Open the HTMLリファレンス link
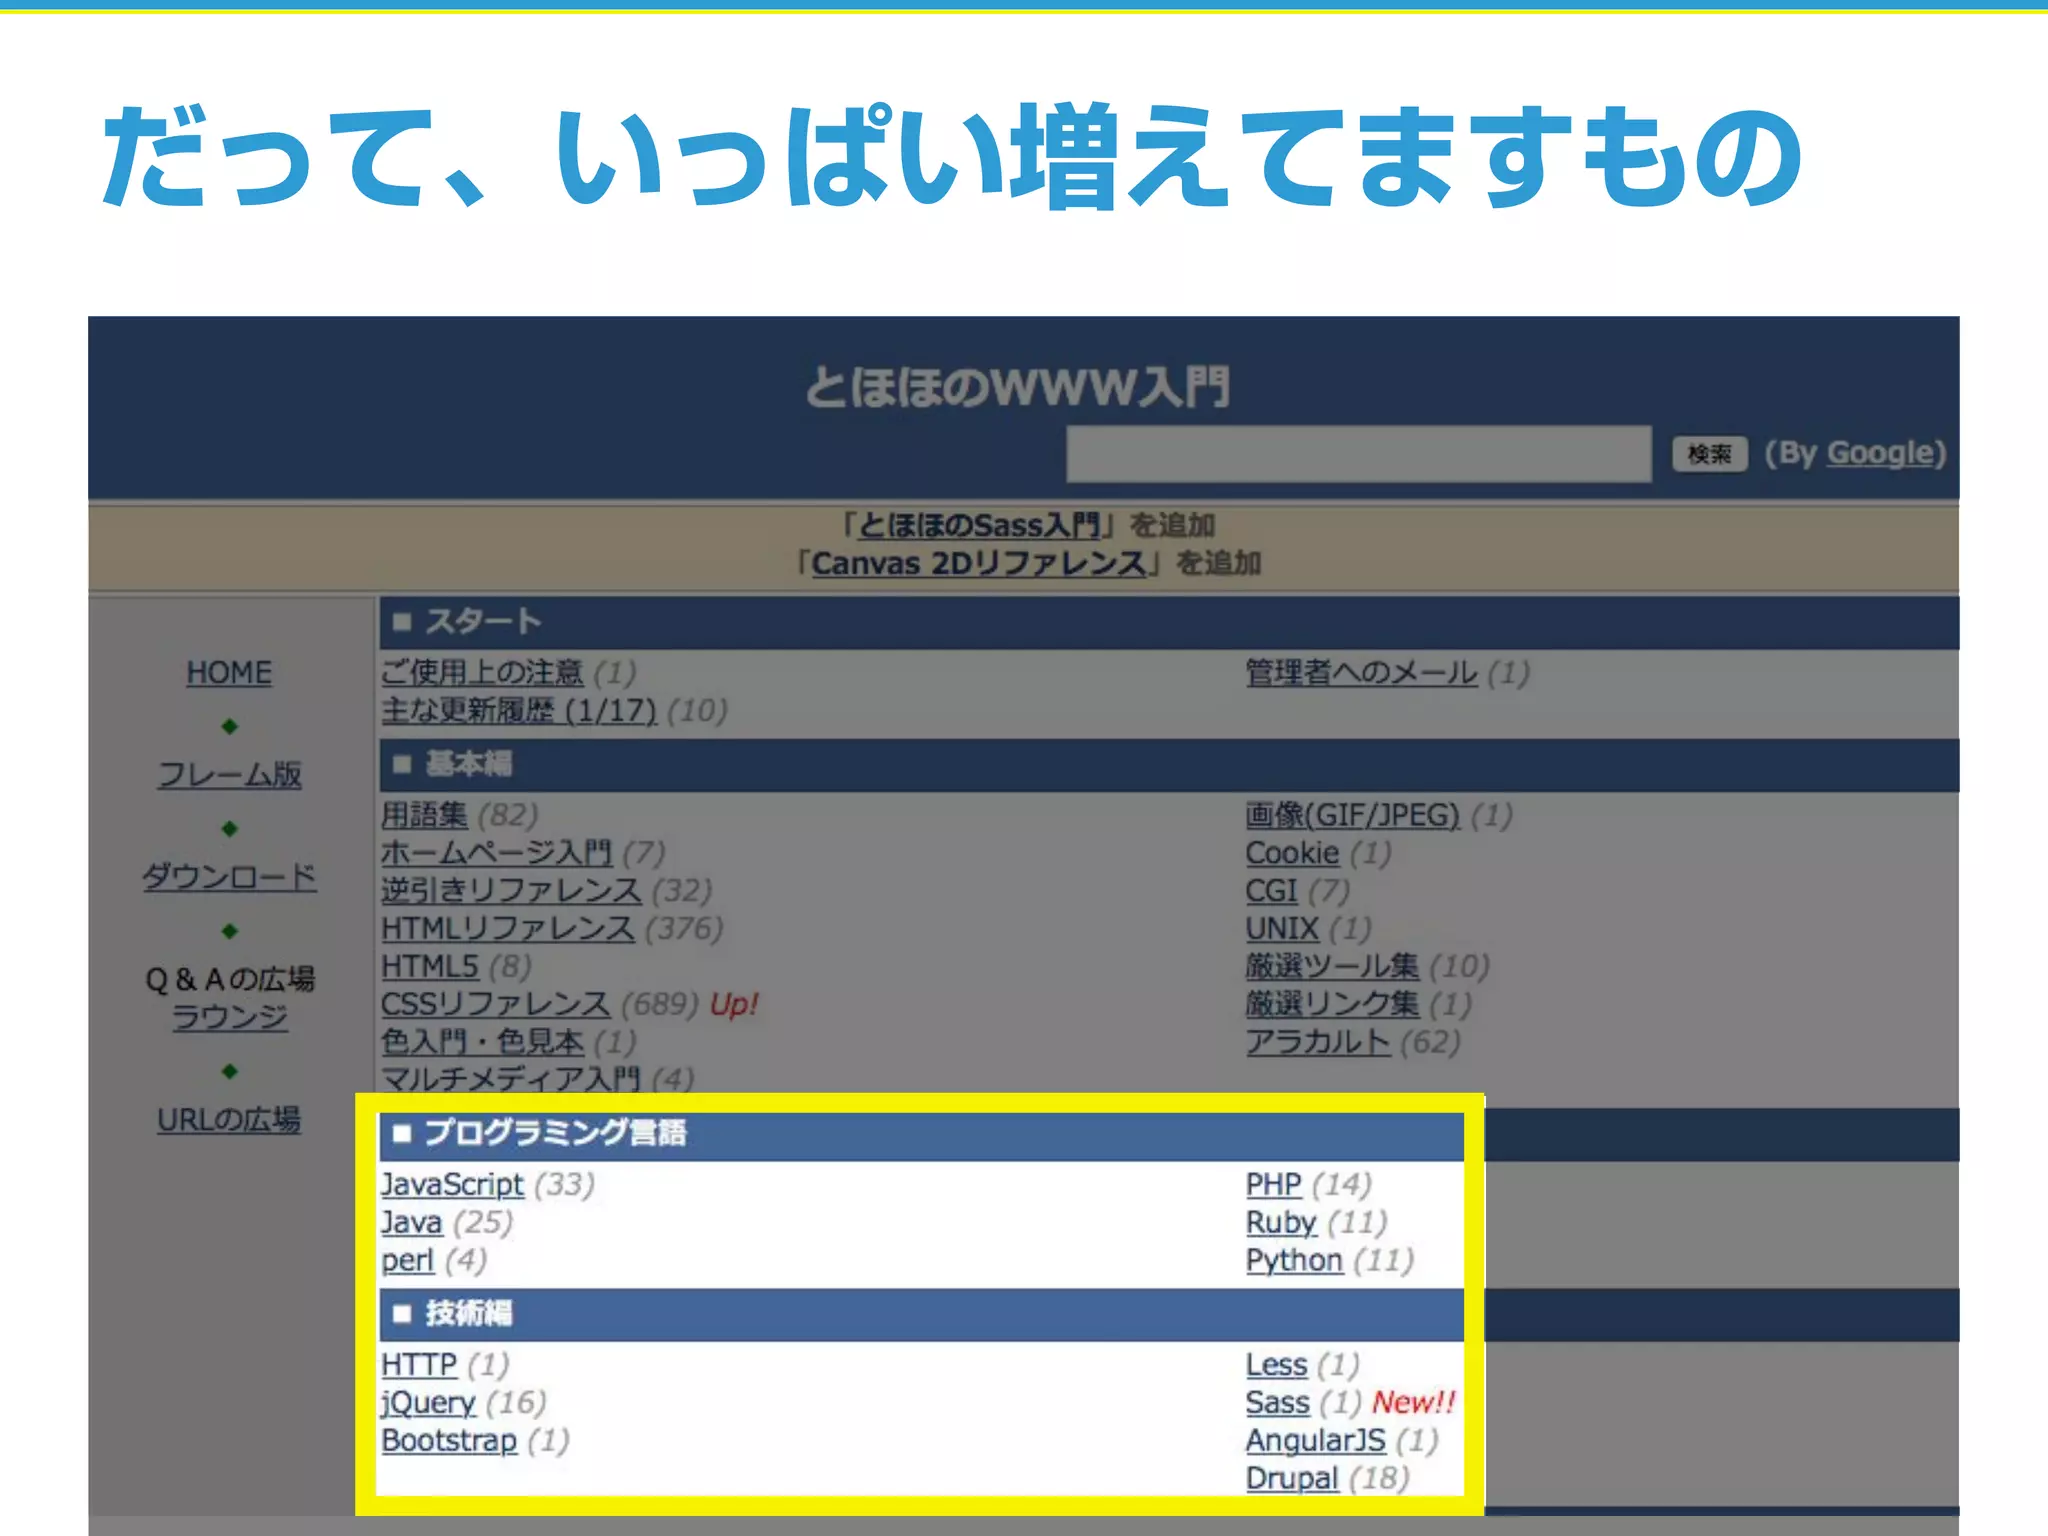Image resolution: width=2048 pixels, height=1536 pixels. (x=507, y=929)
